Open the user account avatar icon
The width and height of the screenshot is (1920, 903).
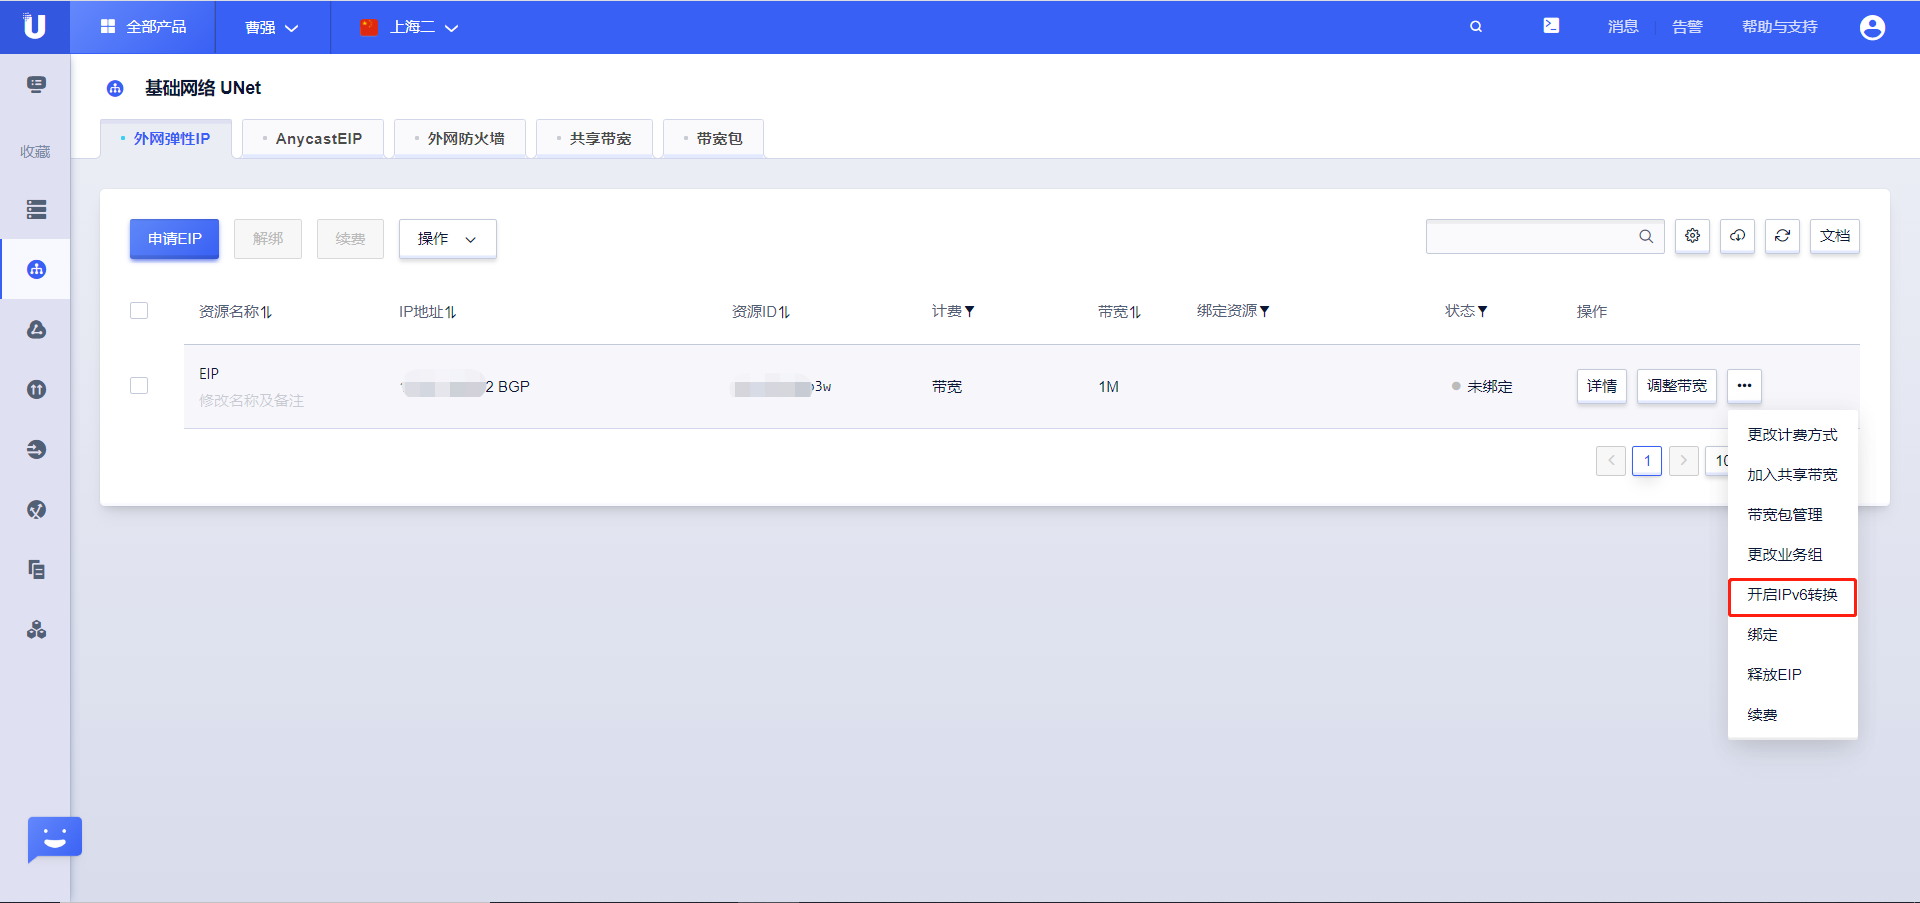coord(1872,27)
